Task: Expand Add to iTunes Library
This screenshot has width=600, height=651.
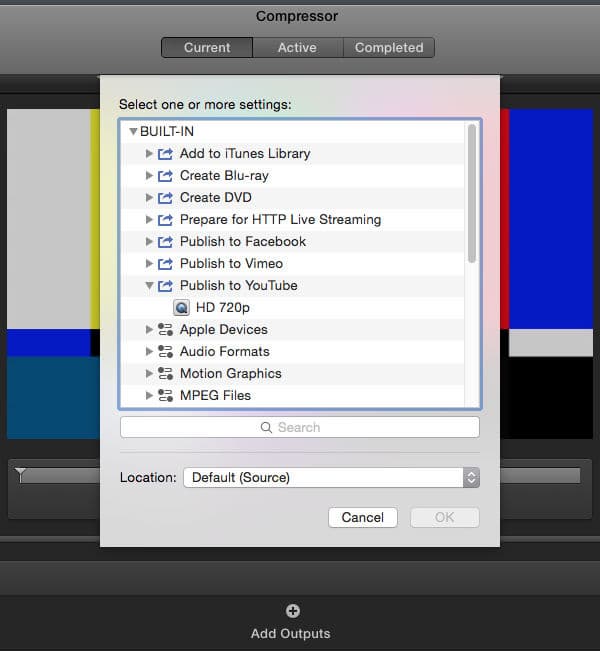Action: coord(149,154)
